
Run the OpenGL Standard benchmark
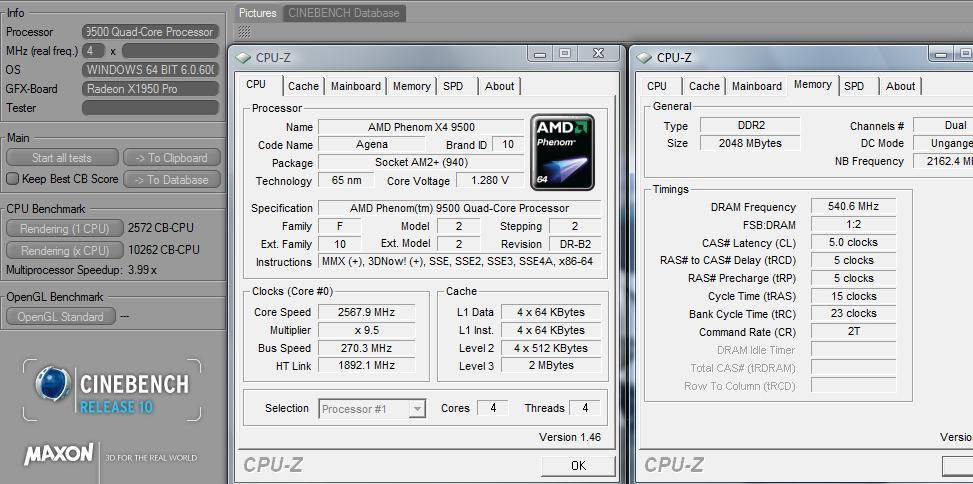tap(60, 316)
